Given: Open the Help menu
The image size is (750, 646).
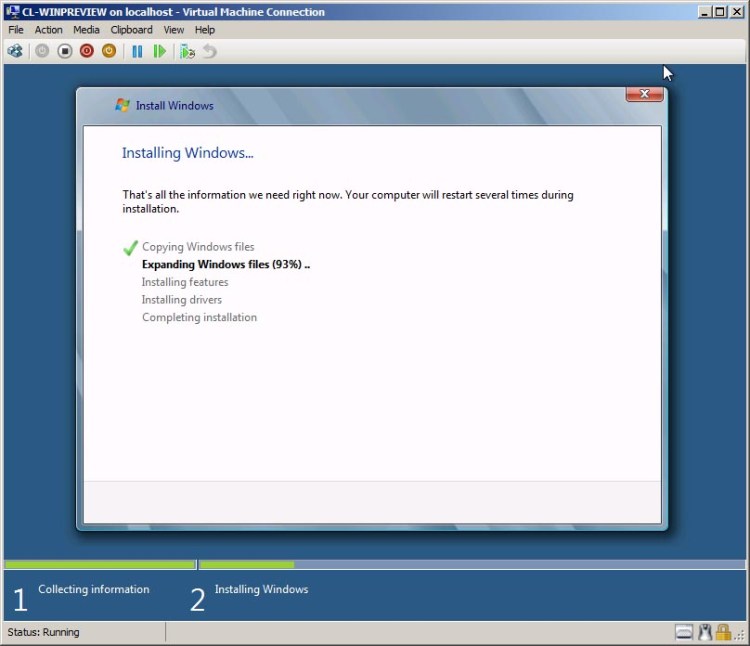Looking at the screenshot, I should (x=205, y=30).
